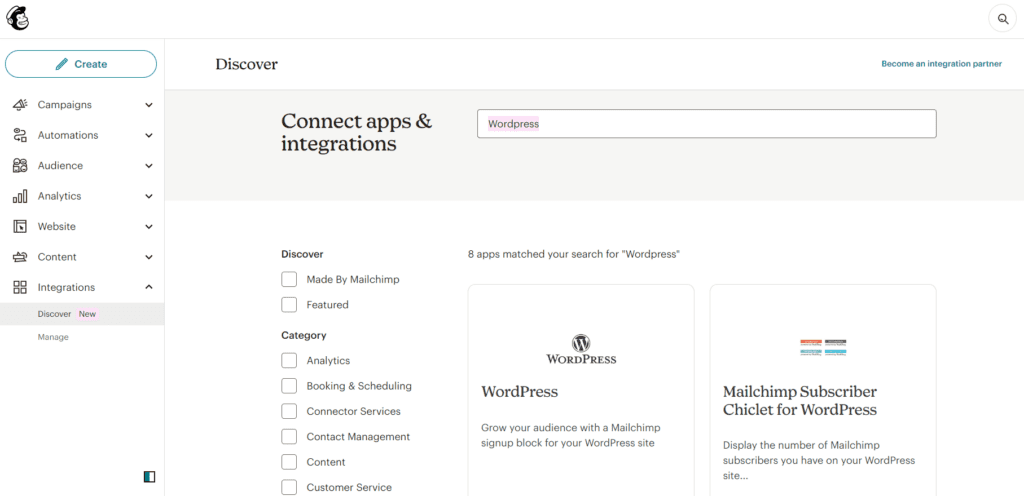Check the Made By Mailchimp filter
Image resolution: width=1024 pixels, height=496 pixels.
tap(289, 279)
